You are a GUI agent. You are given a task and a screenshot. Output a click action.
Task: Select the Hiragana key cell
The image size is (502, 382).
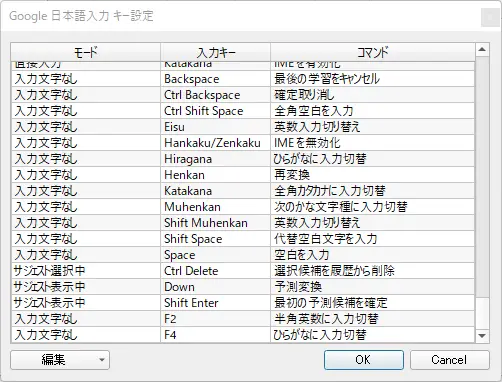[x=215, y=159]
